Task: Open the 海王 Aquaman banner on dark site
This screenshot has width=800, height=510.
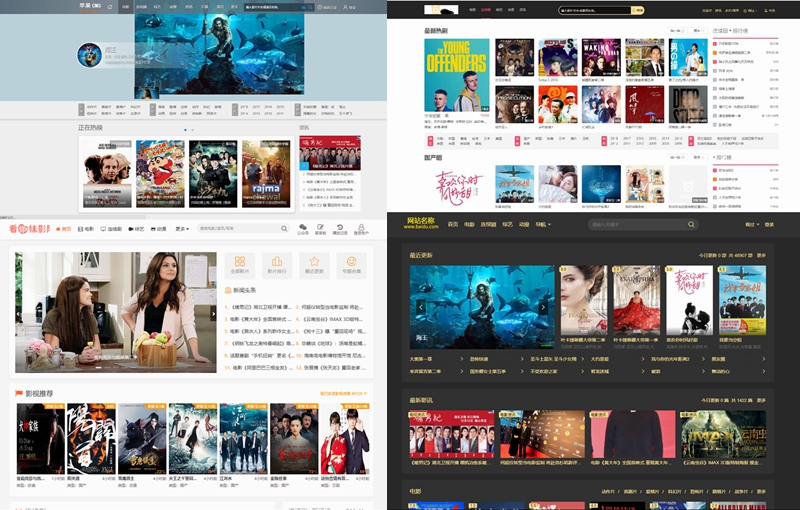Action: tap(482, 307)
